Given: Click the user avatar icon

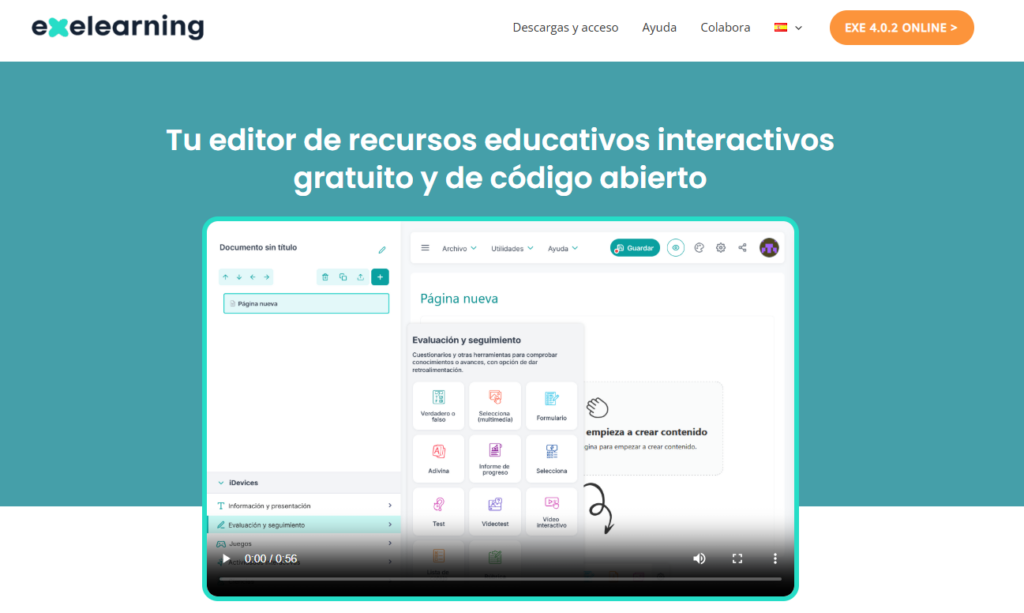Looking at the screenshot, I should [x=769, y=248].
